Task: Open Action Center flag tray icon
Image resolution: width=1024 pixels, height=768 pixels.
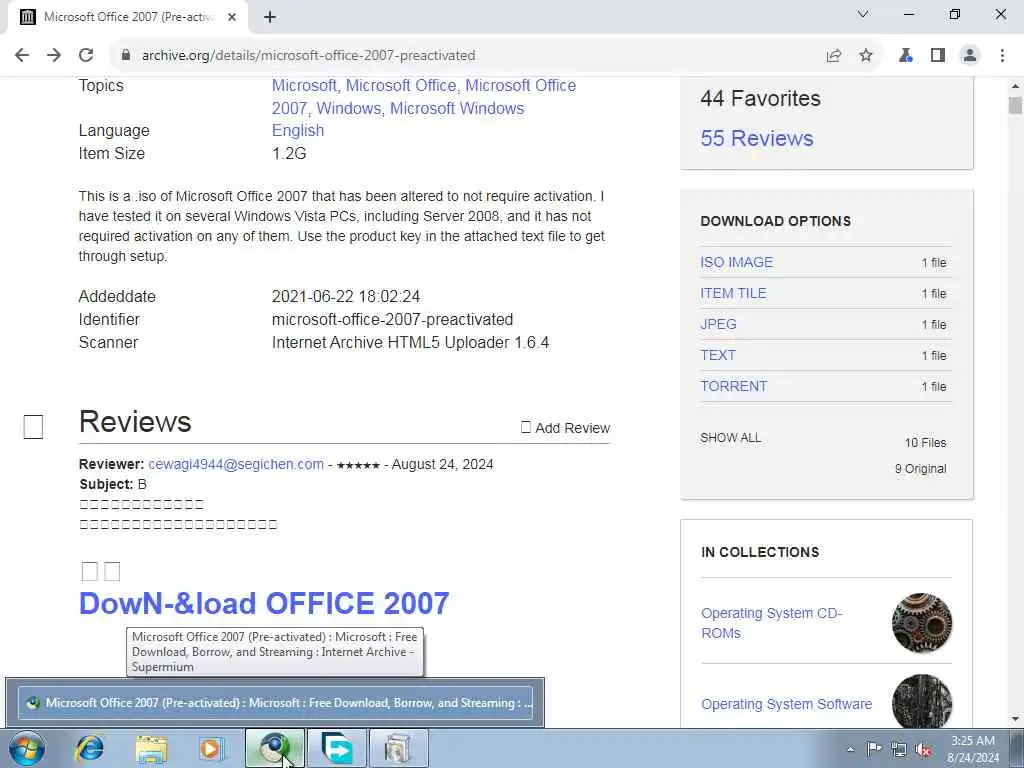Action: [x=874, y=749]
